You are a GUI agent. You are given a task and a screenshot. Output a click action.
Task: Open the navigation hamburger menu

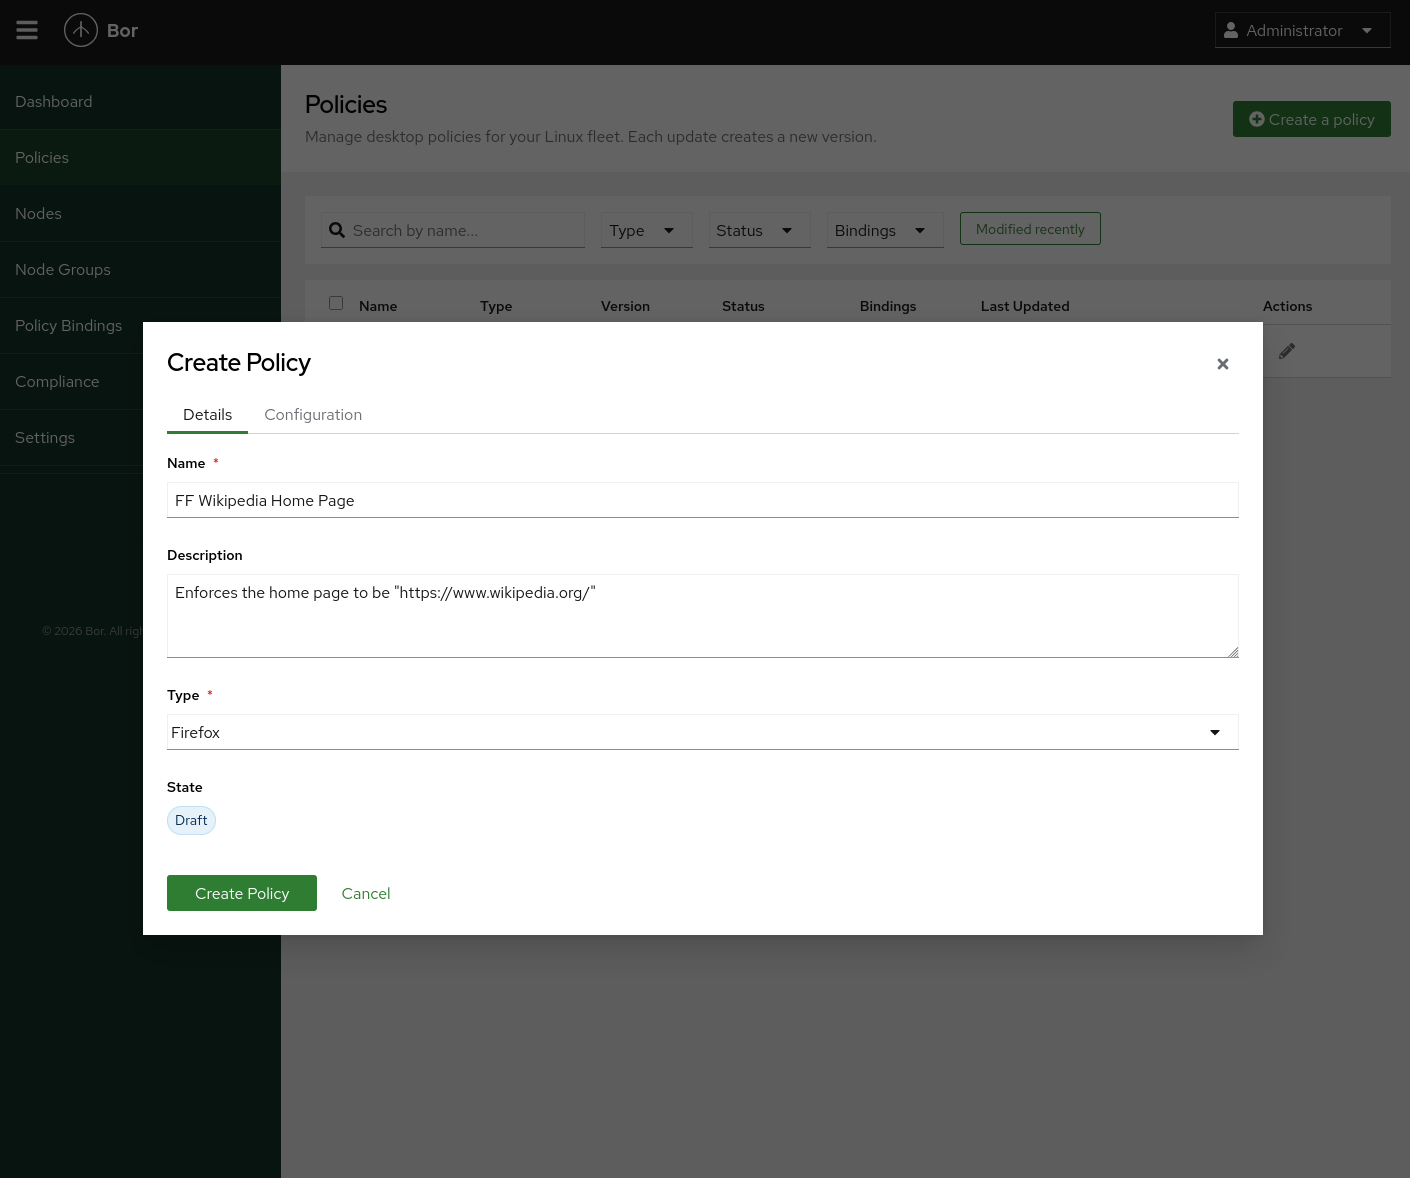pyautogui.click(x=27, y=30)
